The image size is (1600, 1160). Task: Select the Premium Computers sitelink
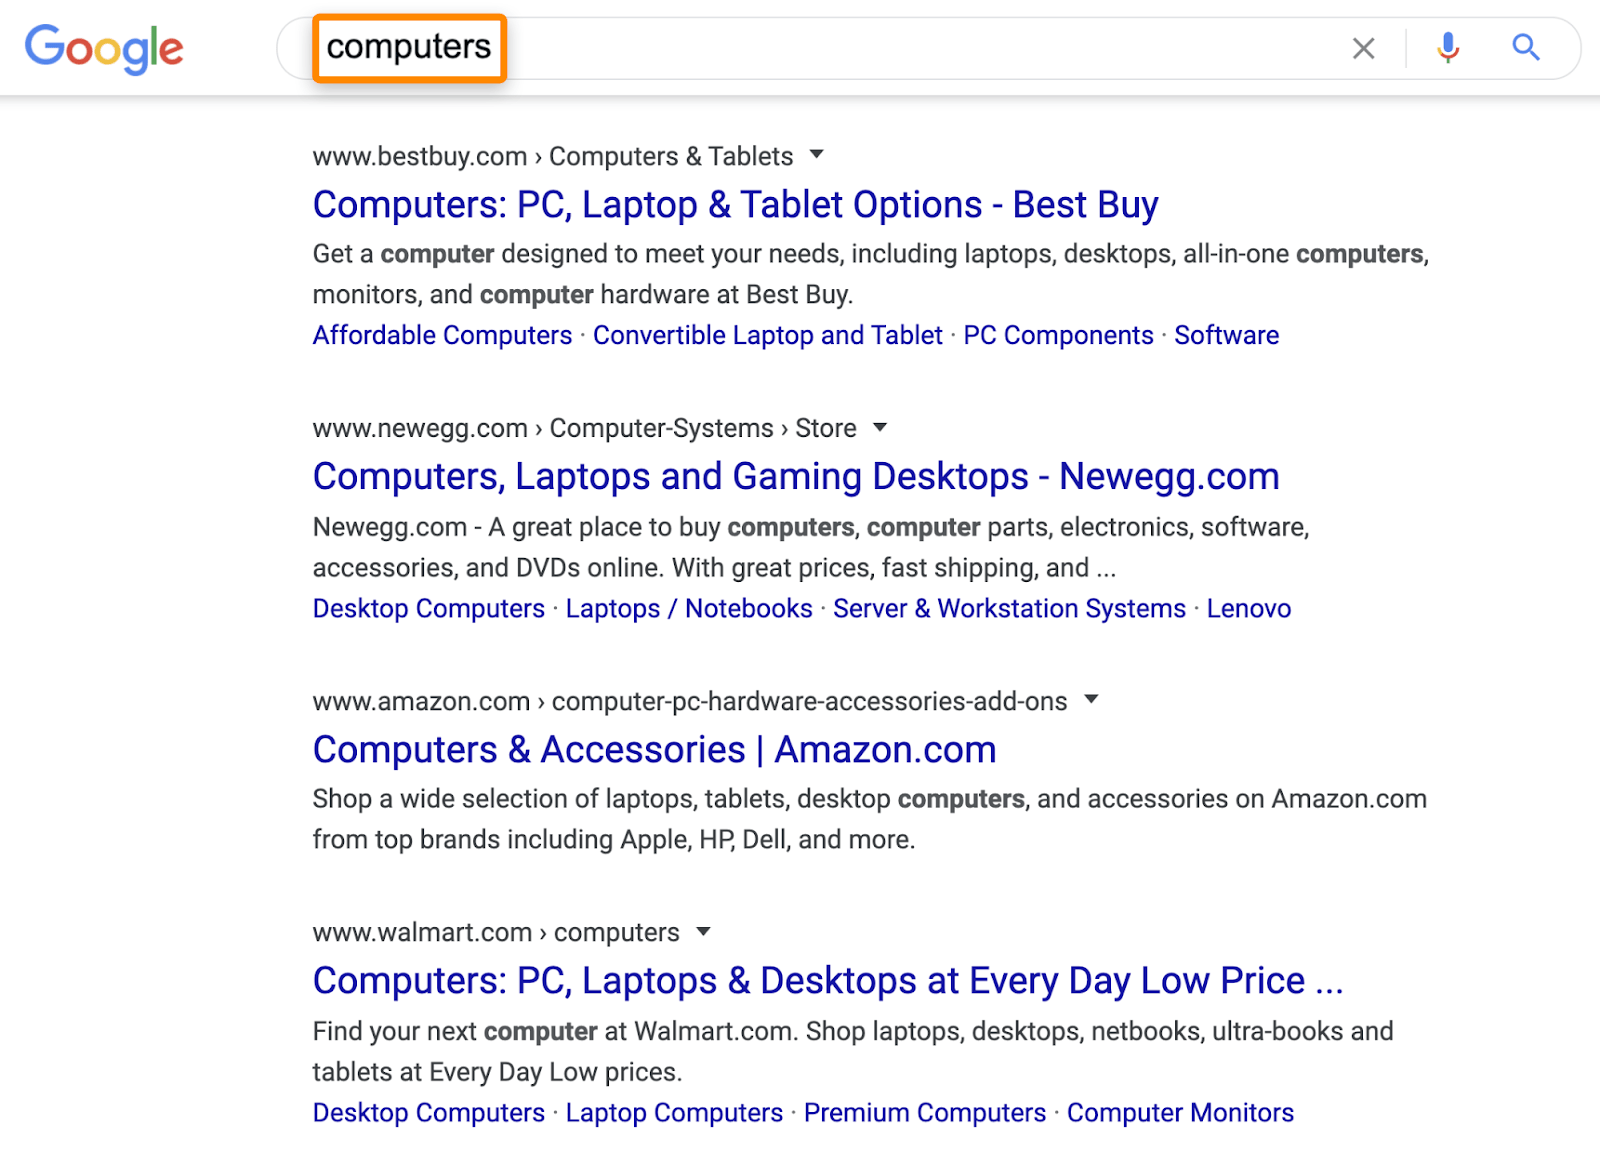924,1113
